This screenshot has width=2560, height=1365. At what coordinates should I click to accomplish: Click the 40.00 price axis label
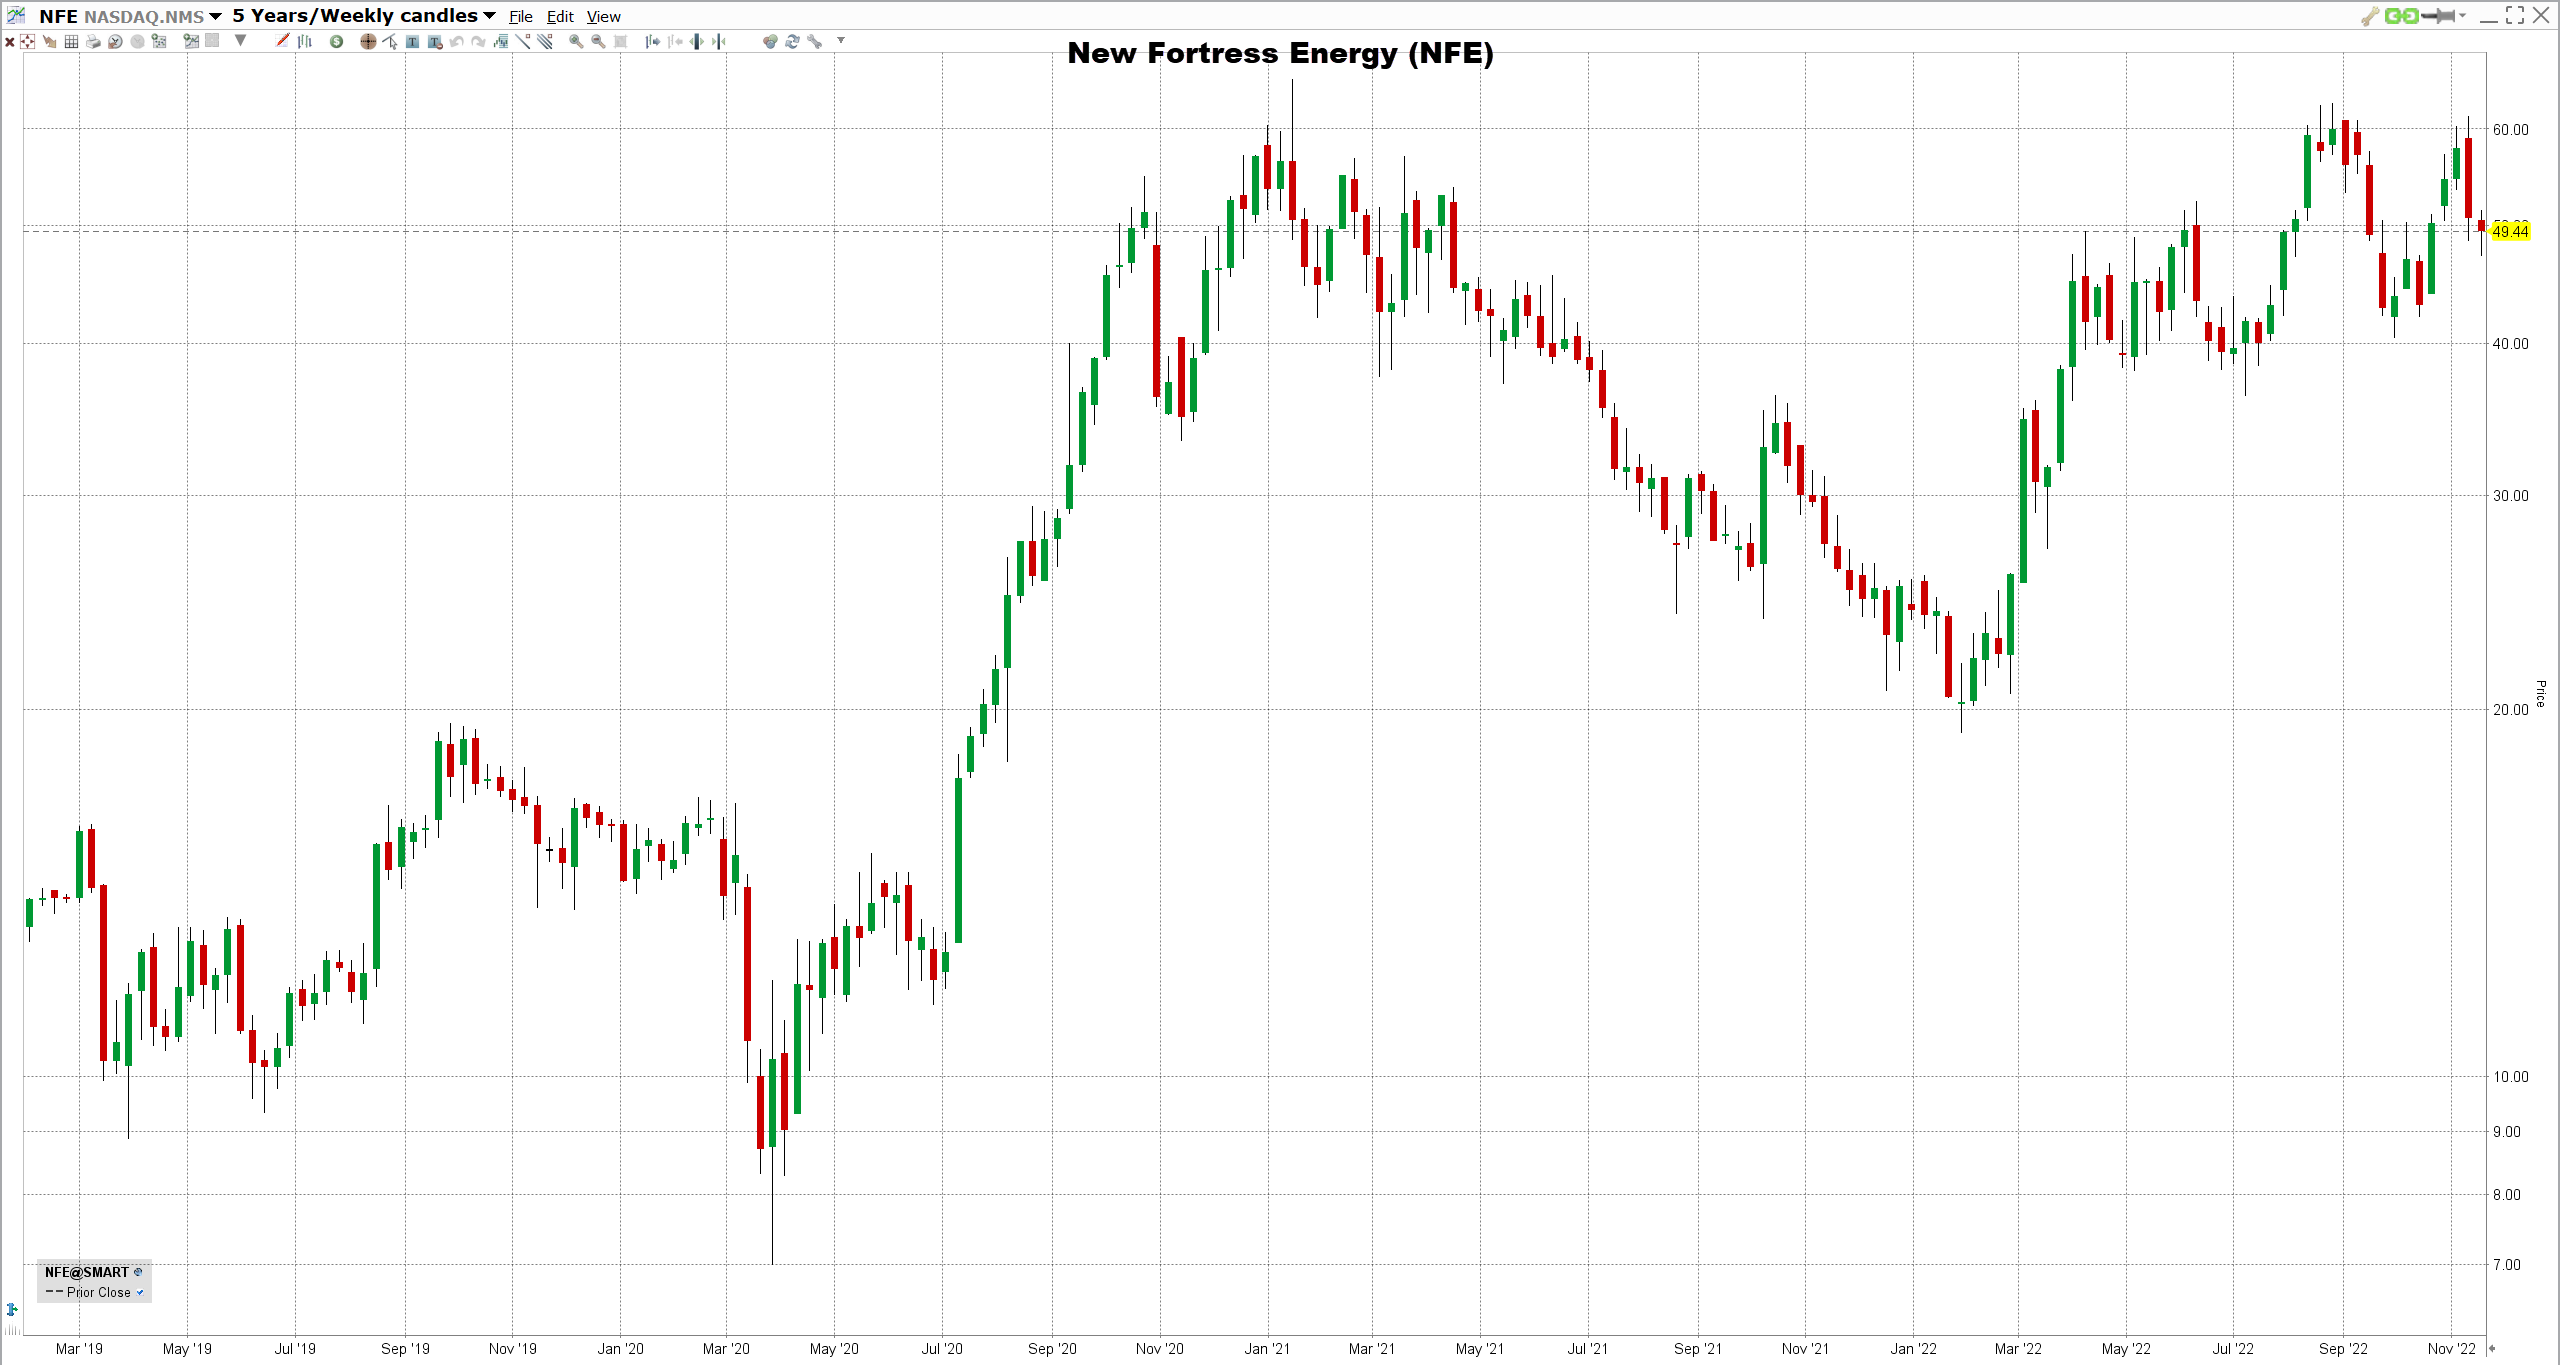[x=2510, y=343]
